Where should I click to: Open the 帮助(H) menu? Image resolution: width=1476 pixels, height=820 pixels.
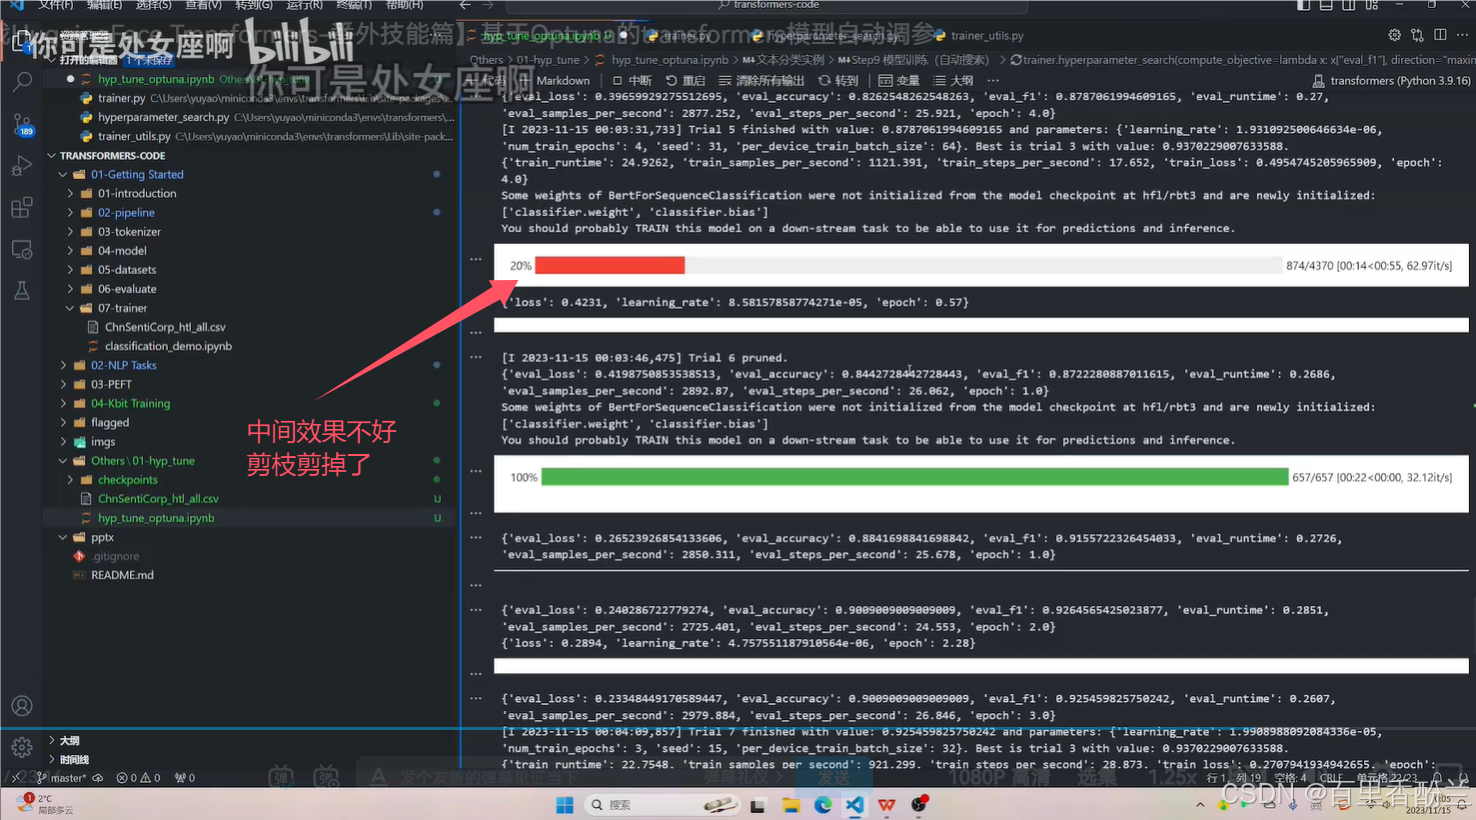click(x=404, y=5)
